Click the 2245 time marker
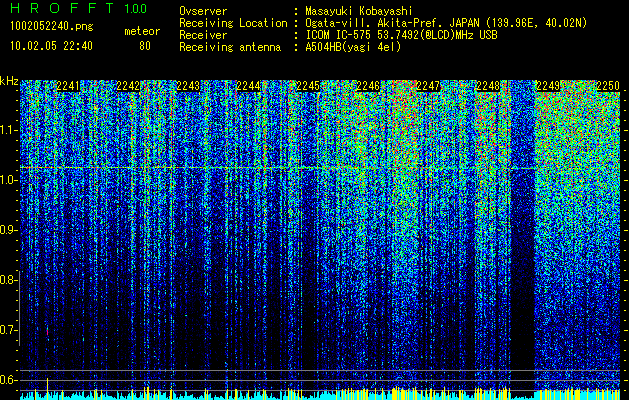This screenshot has width=629, height=400. [308, 86]
